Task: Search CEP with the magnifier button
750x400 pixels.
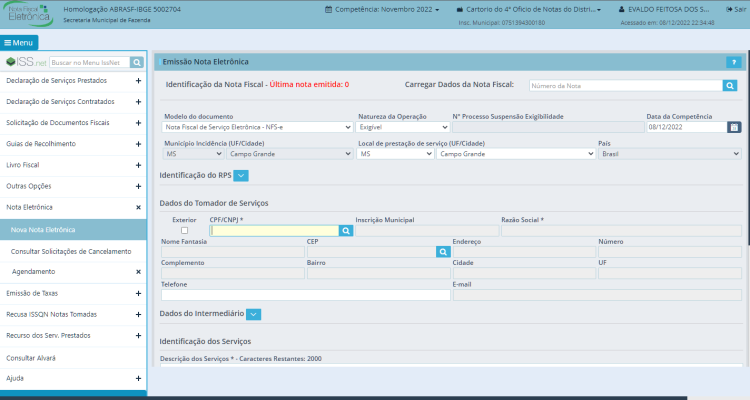Action: pyautogui.click(x=443, y=252)
